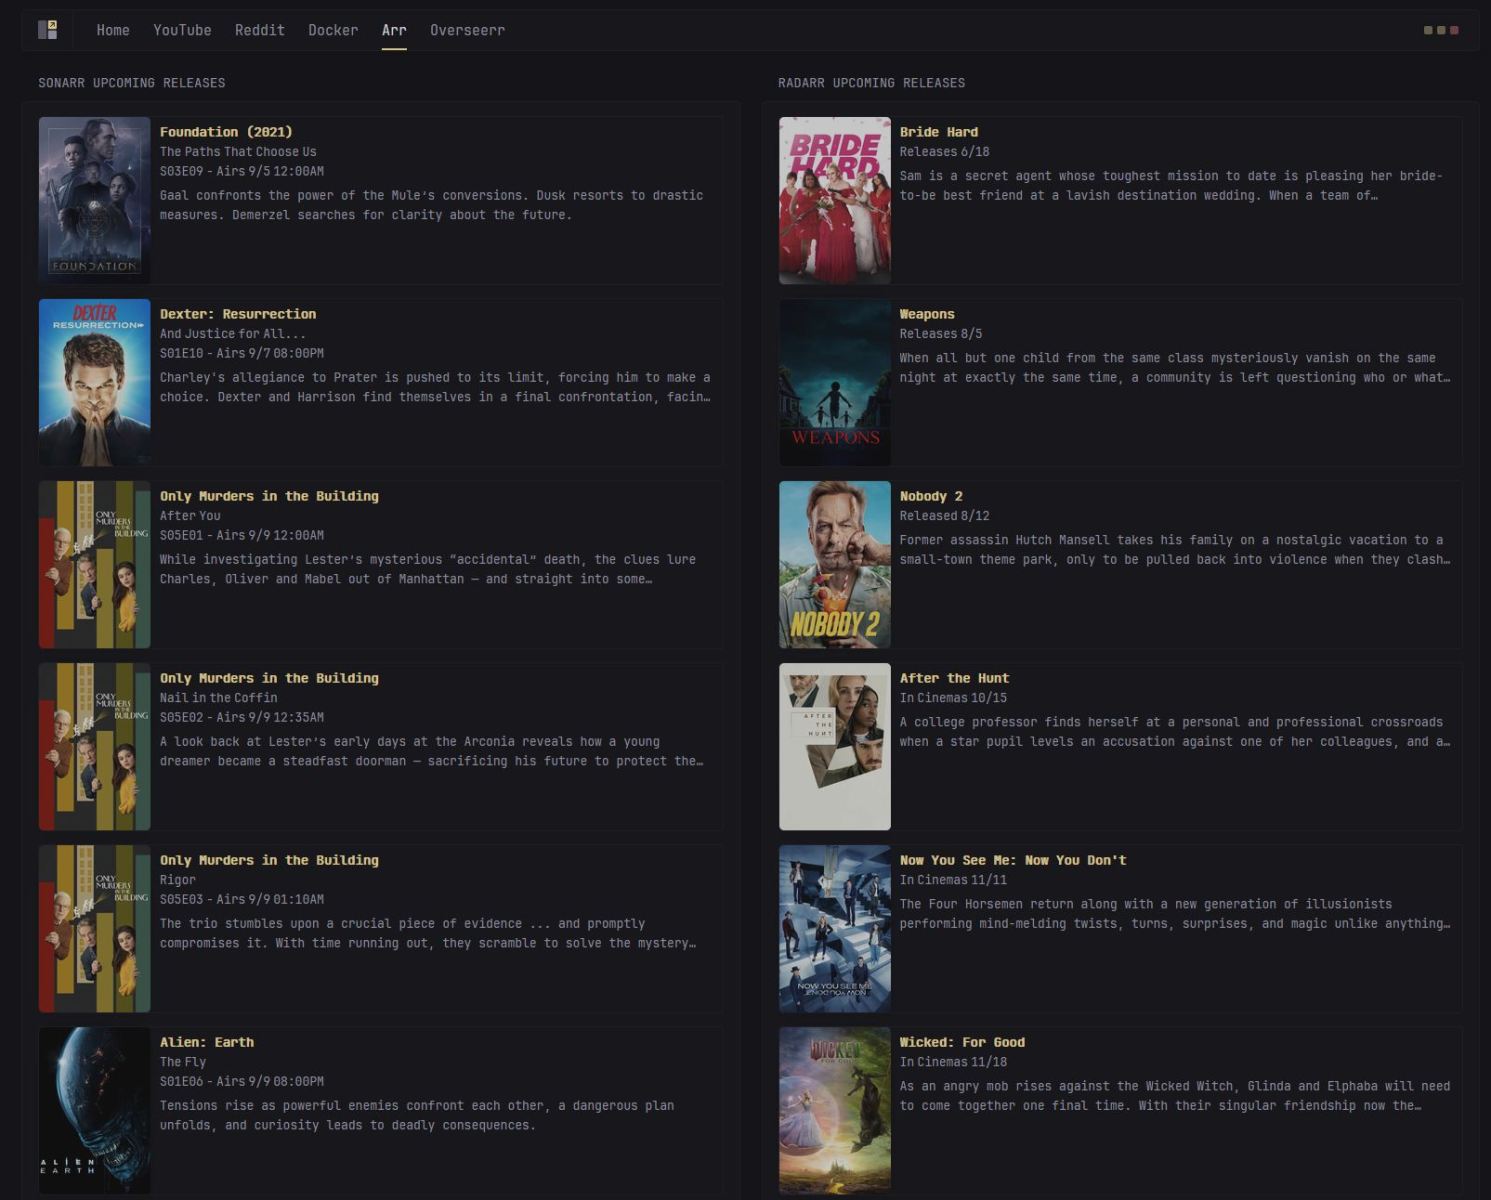Open the Reddit tab
This screenshot has height=1200, width=1491.
(x=259, y=30)
